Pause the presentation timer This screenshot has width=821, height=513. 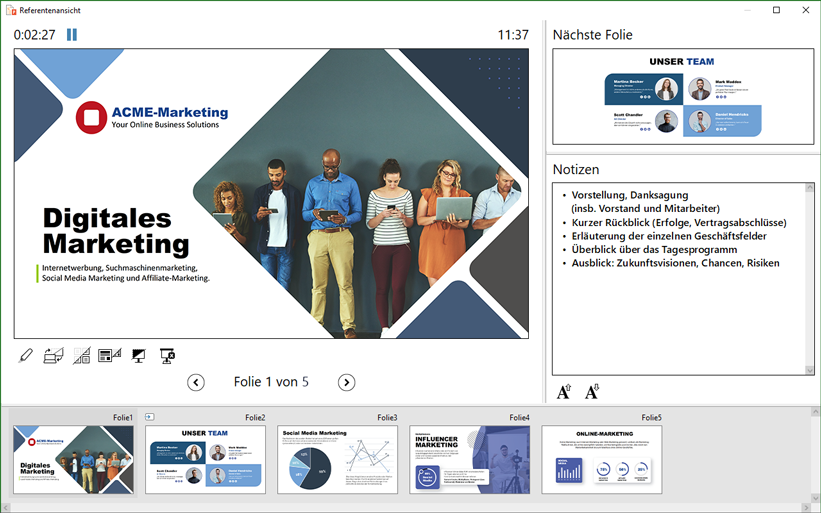(x=72, y=35)
